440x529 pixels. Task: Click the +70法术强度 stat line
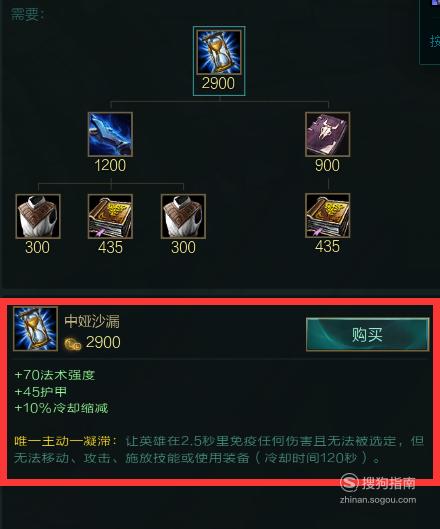[55, 375]
